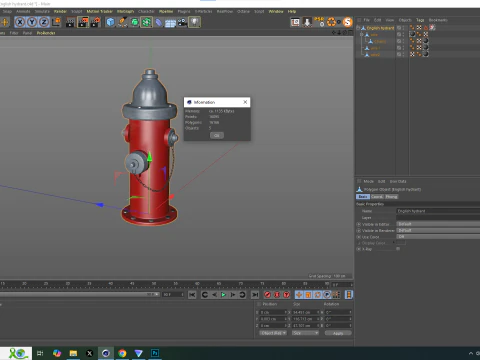Click the orange S plugin icon

348,22
